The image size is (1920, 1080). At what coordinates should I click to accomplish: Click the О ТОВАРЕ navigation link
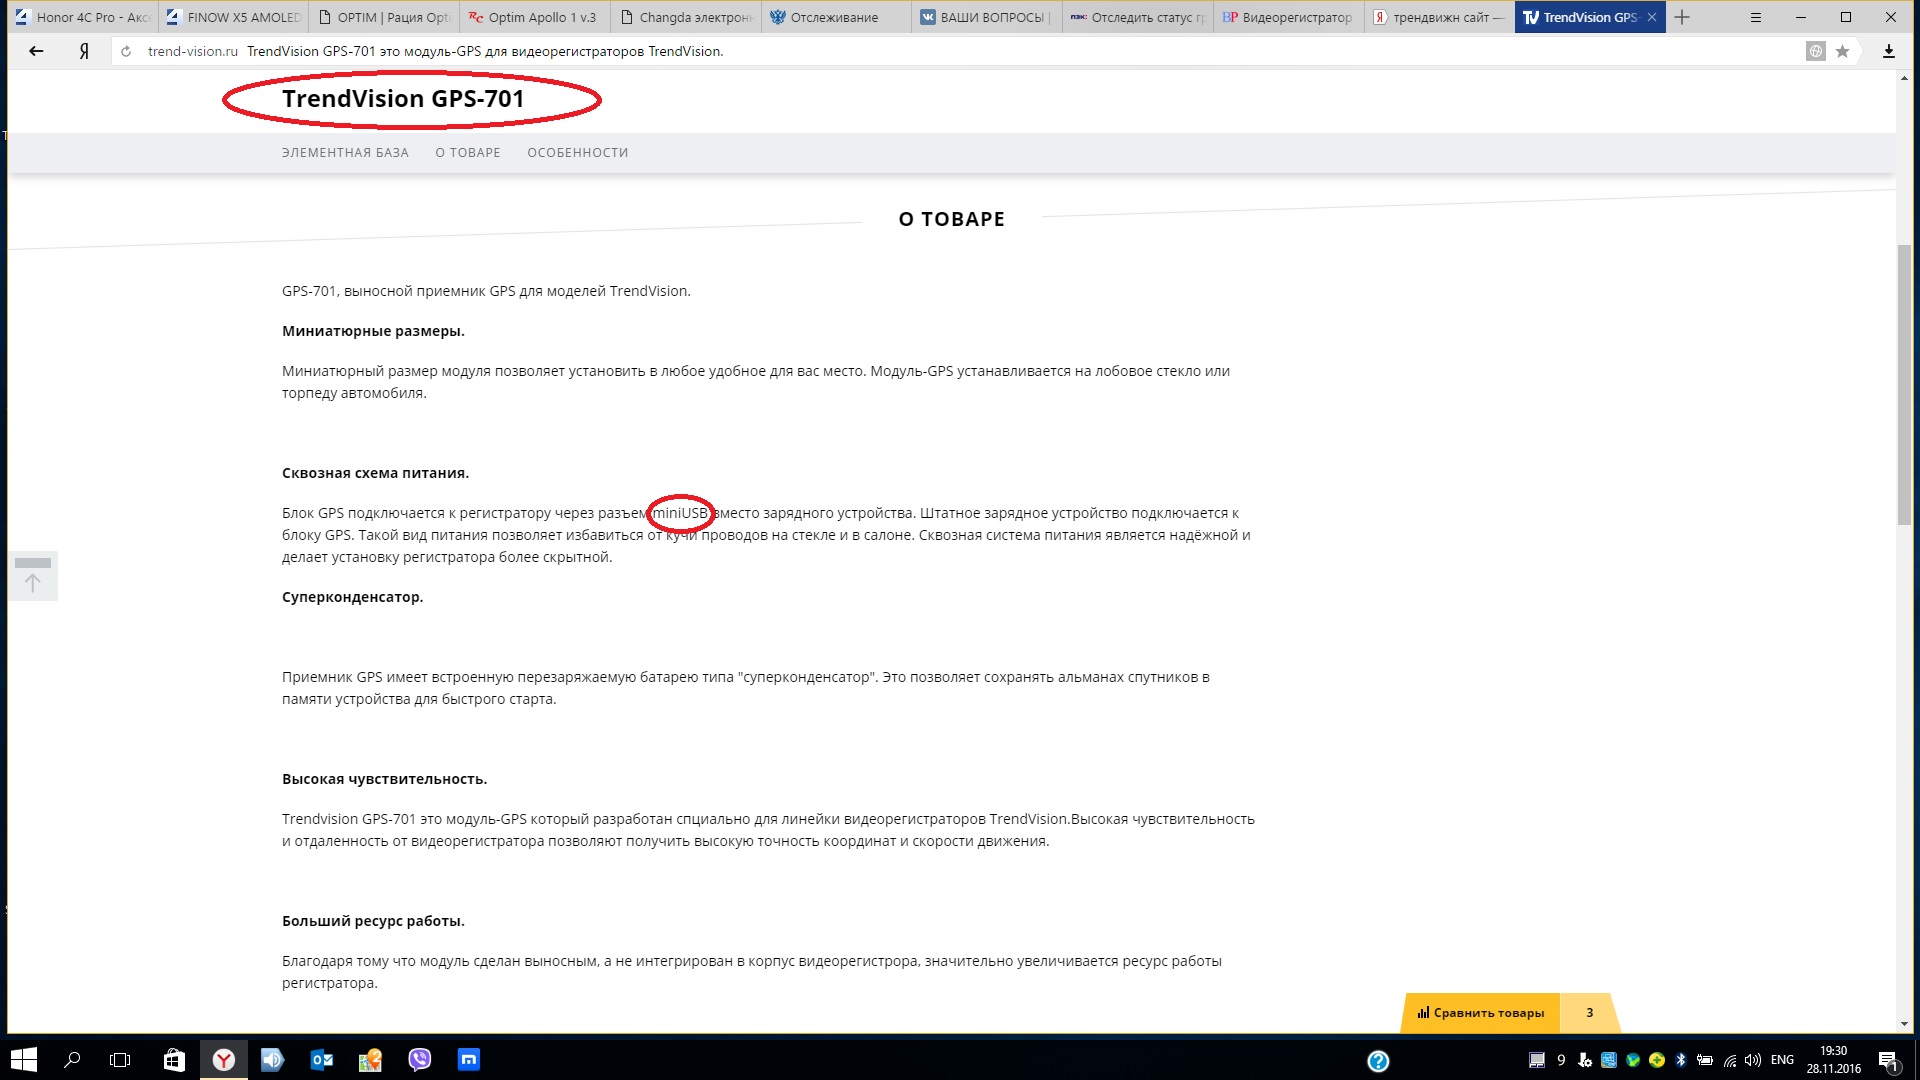pos(467,153)
